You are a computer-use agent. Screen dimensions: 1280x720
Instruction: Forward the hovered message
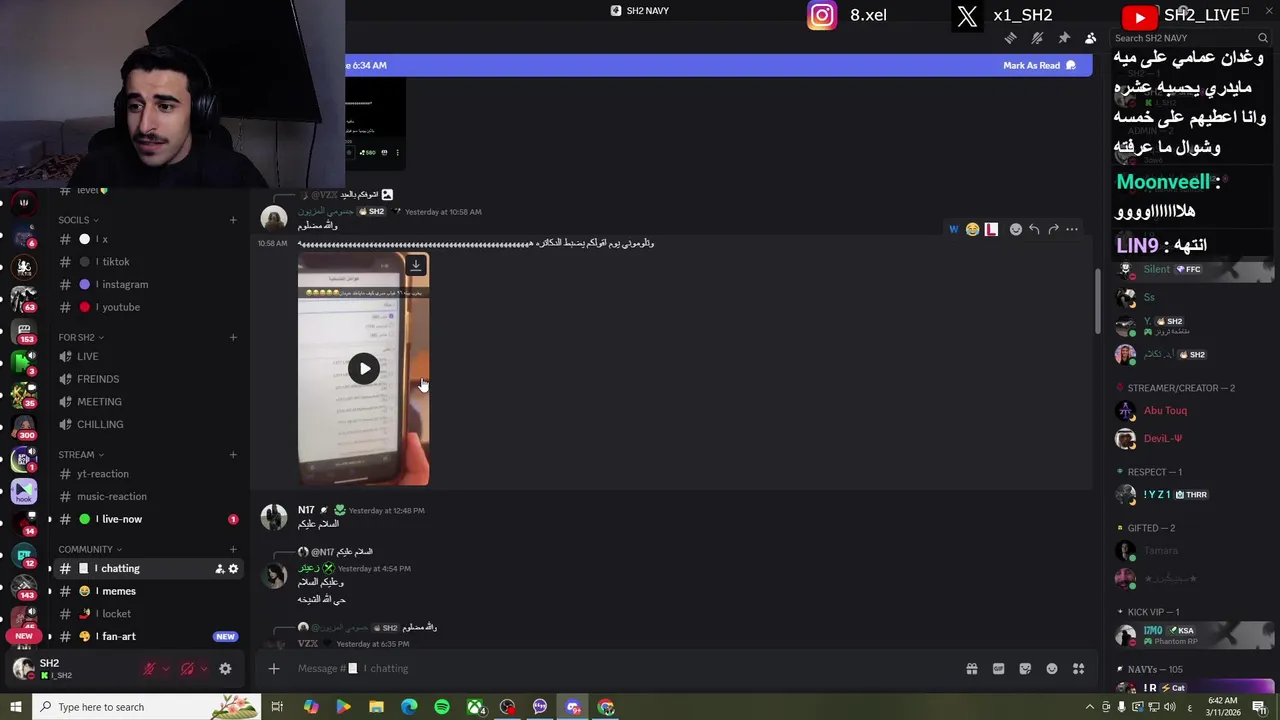tap(1053, 229)
